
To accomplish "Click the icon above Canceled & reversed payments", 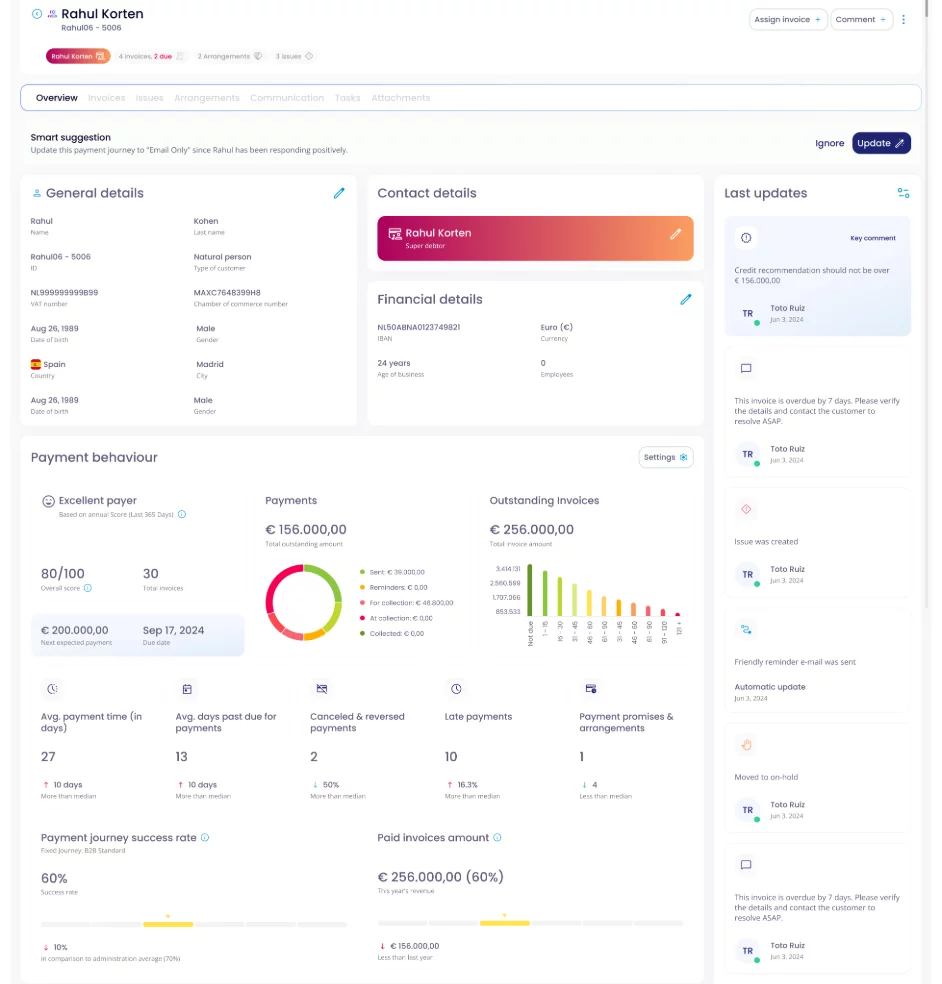I will (322, 689).
